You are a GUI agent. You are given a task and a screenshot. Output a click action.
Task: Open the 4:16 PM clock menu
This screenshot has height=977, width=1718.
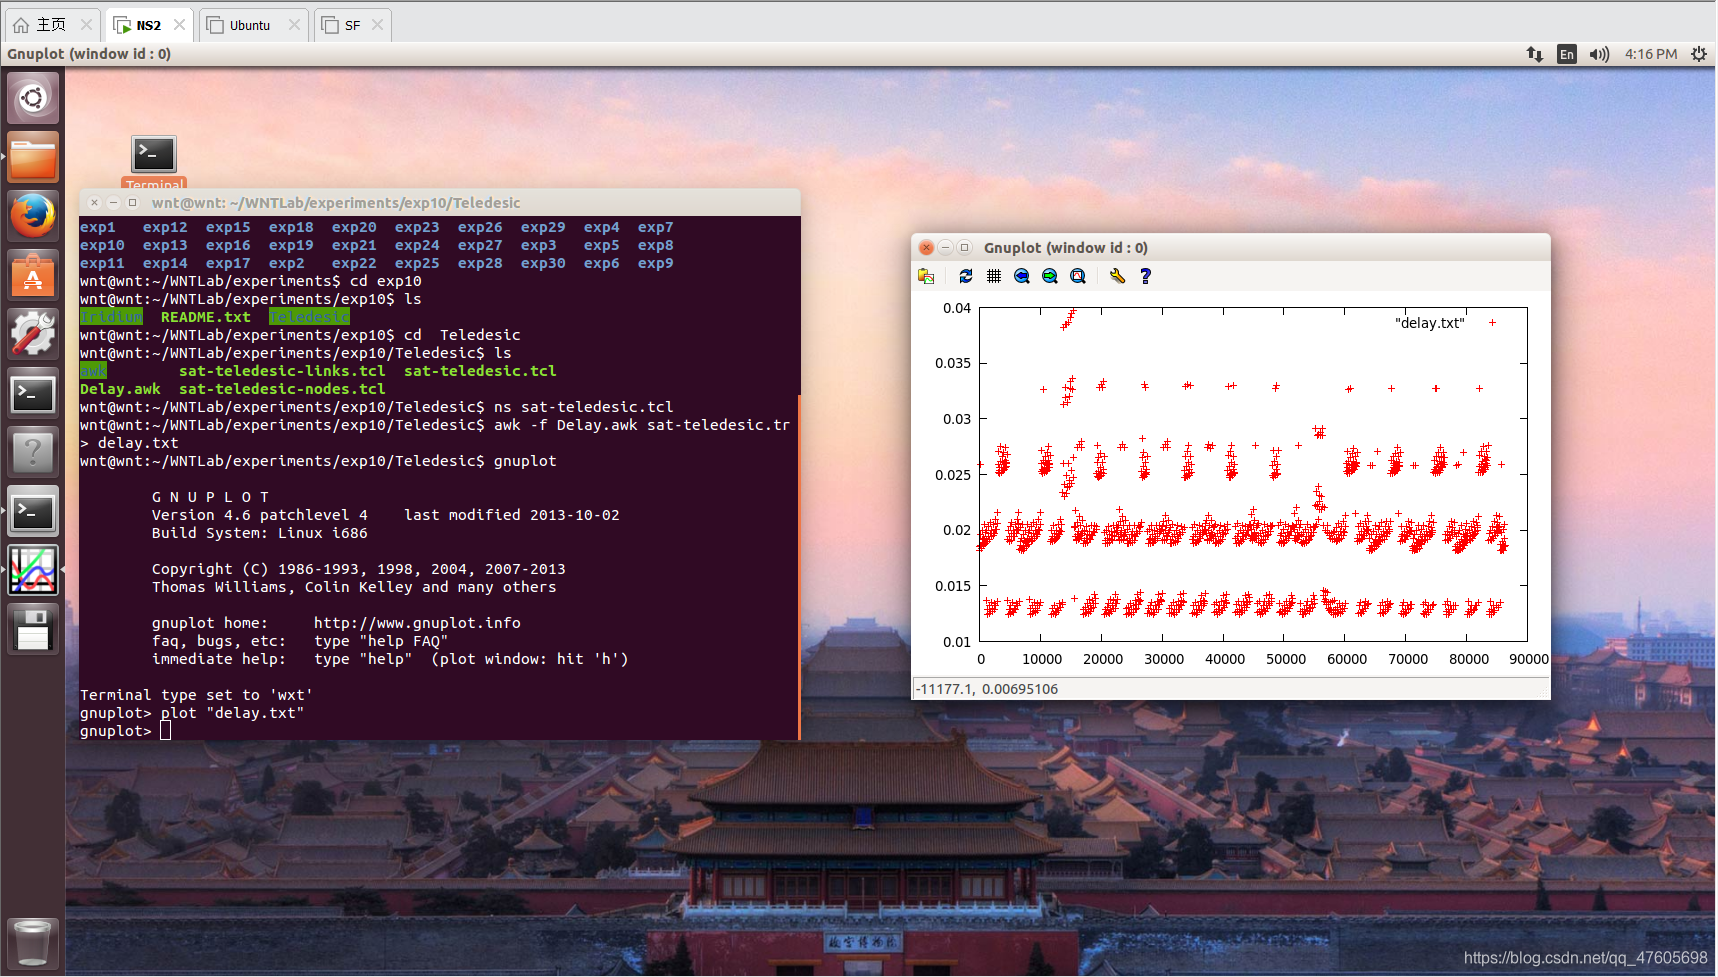[1651, 54]
